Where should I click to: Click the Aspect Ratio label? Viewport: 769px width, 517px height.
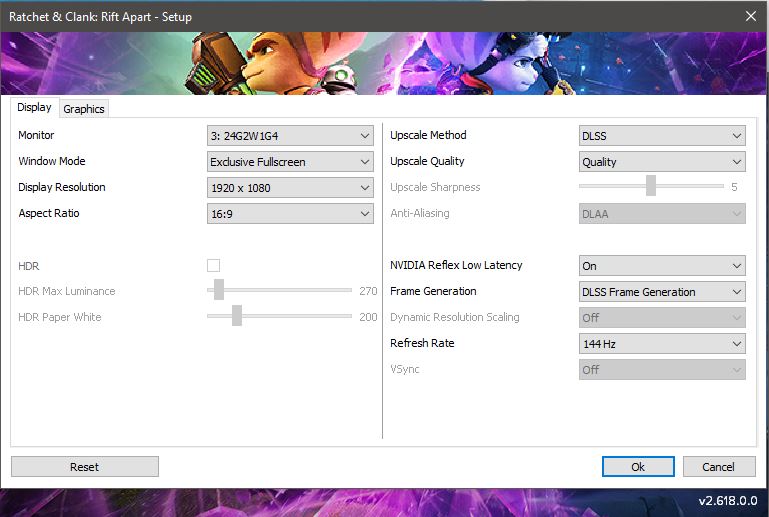[x=49, y=213]
